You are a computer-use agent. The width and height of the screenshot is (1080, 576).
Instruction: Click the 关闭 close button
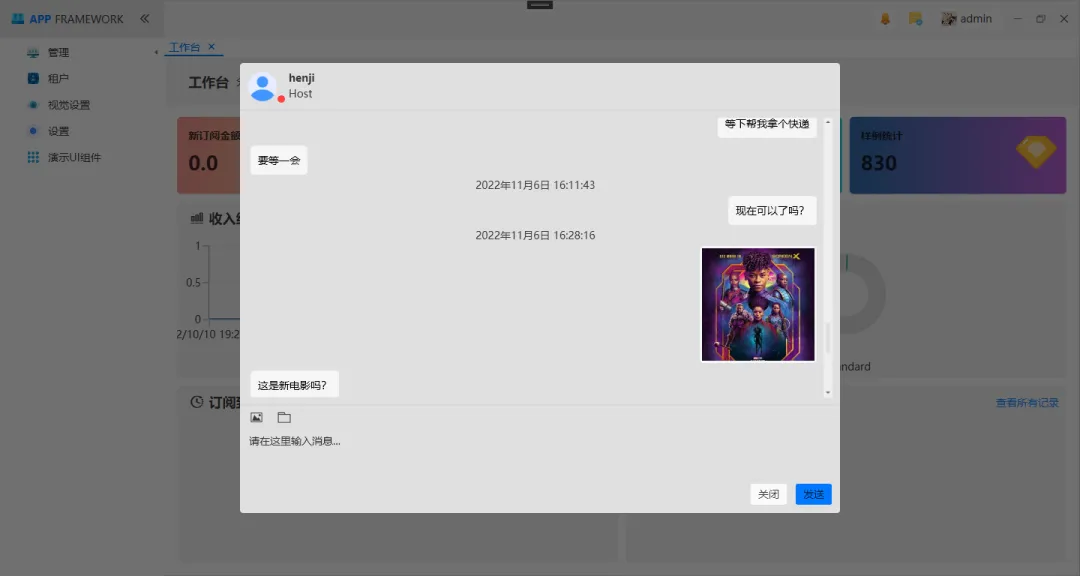[768, 494]
